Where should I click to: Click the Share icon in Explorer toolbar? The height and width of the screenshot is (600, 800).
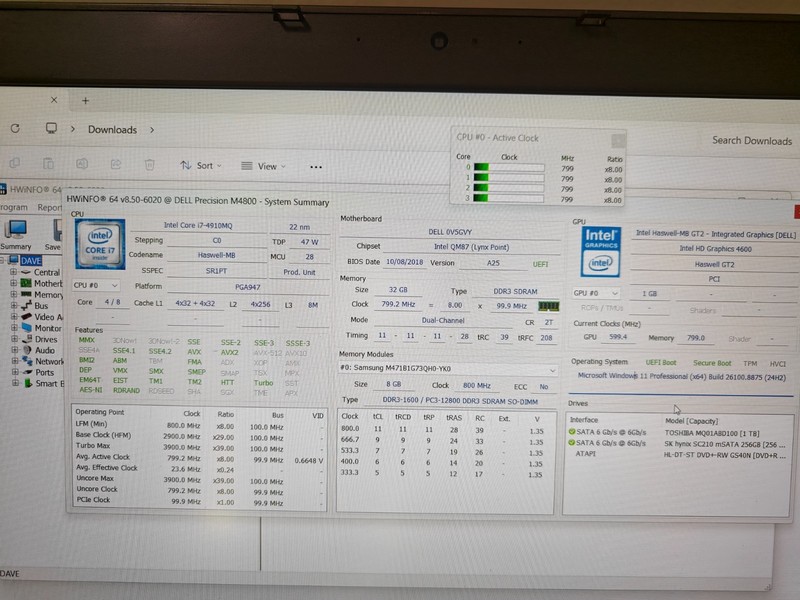[x=116, y=164]
